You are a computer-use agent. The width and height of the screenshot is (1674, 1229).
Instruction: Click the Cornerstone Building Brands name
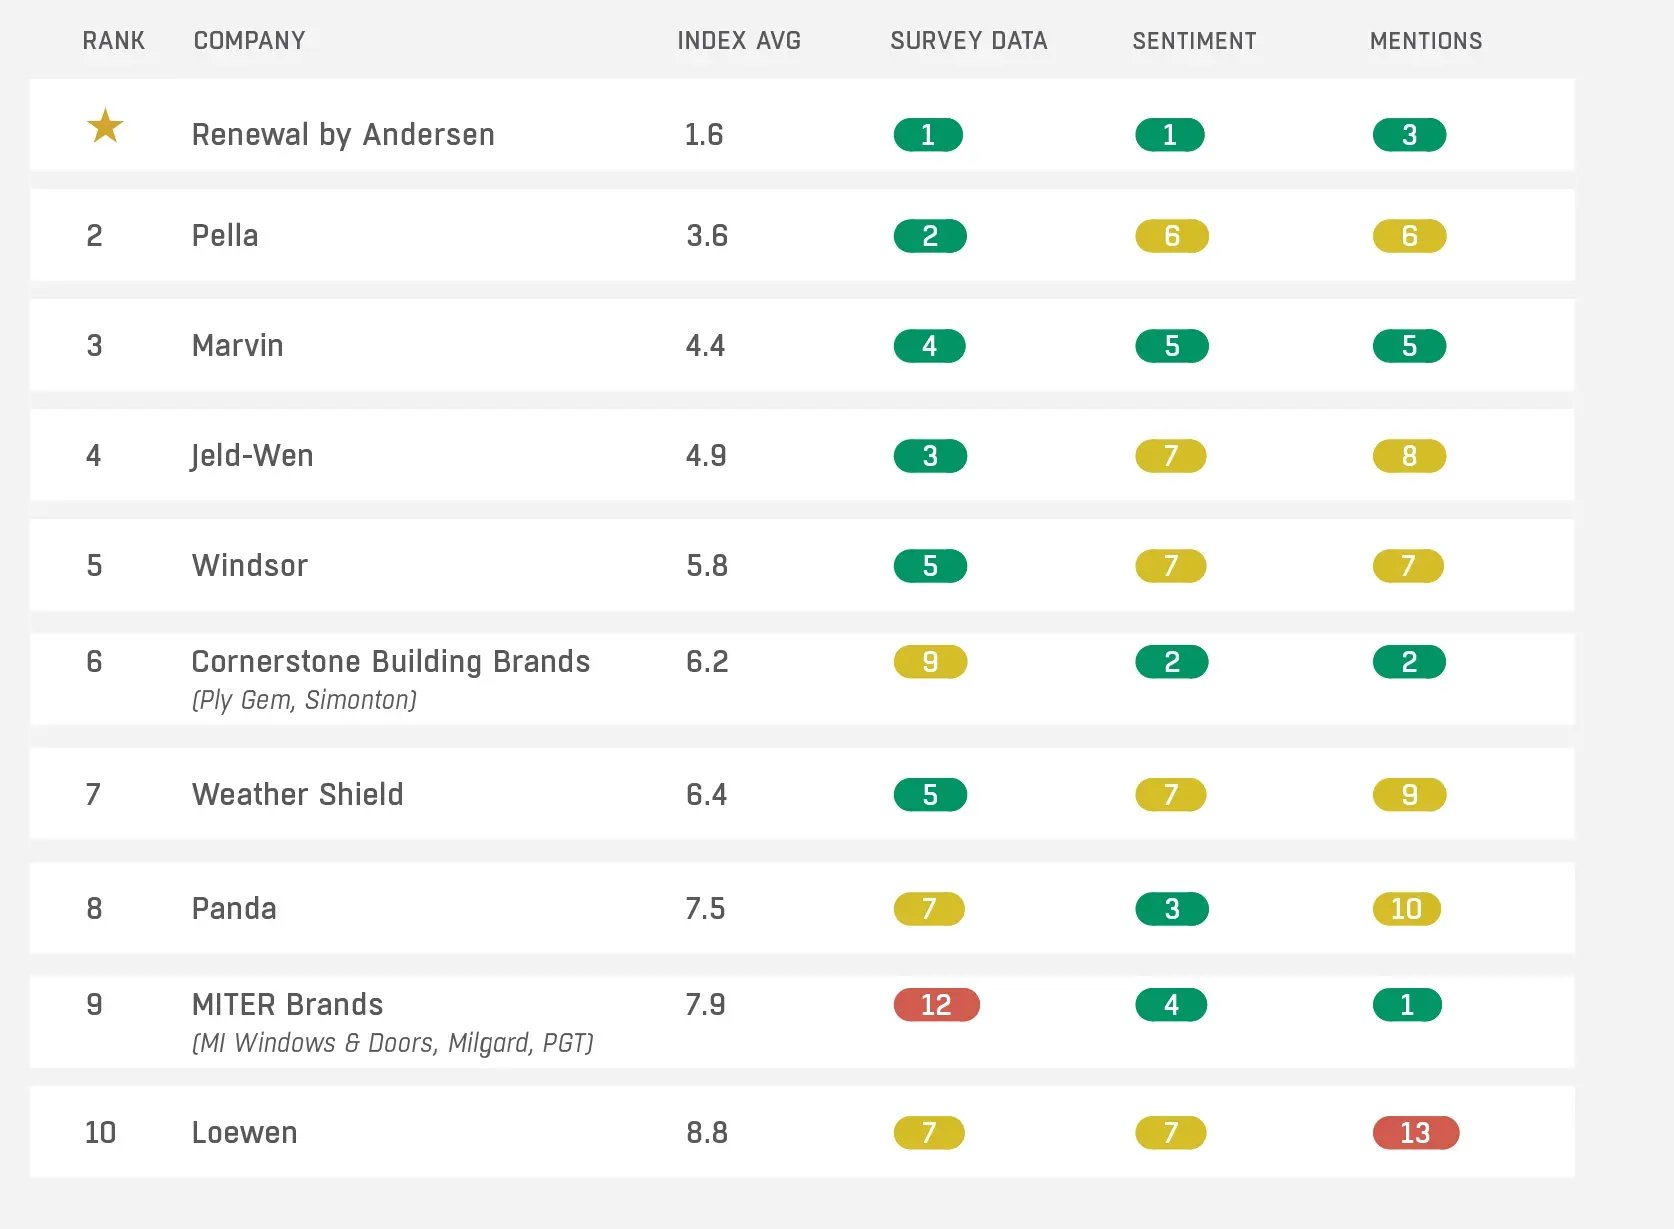(x=390, y=662)
